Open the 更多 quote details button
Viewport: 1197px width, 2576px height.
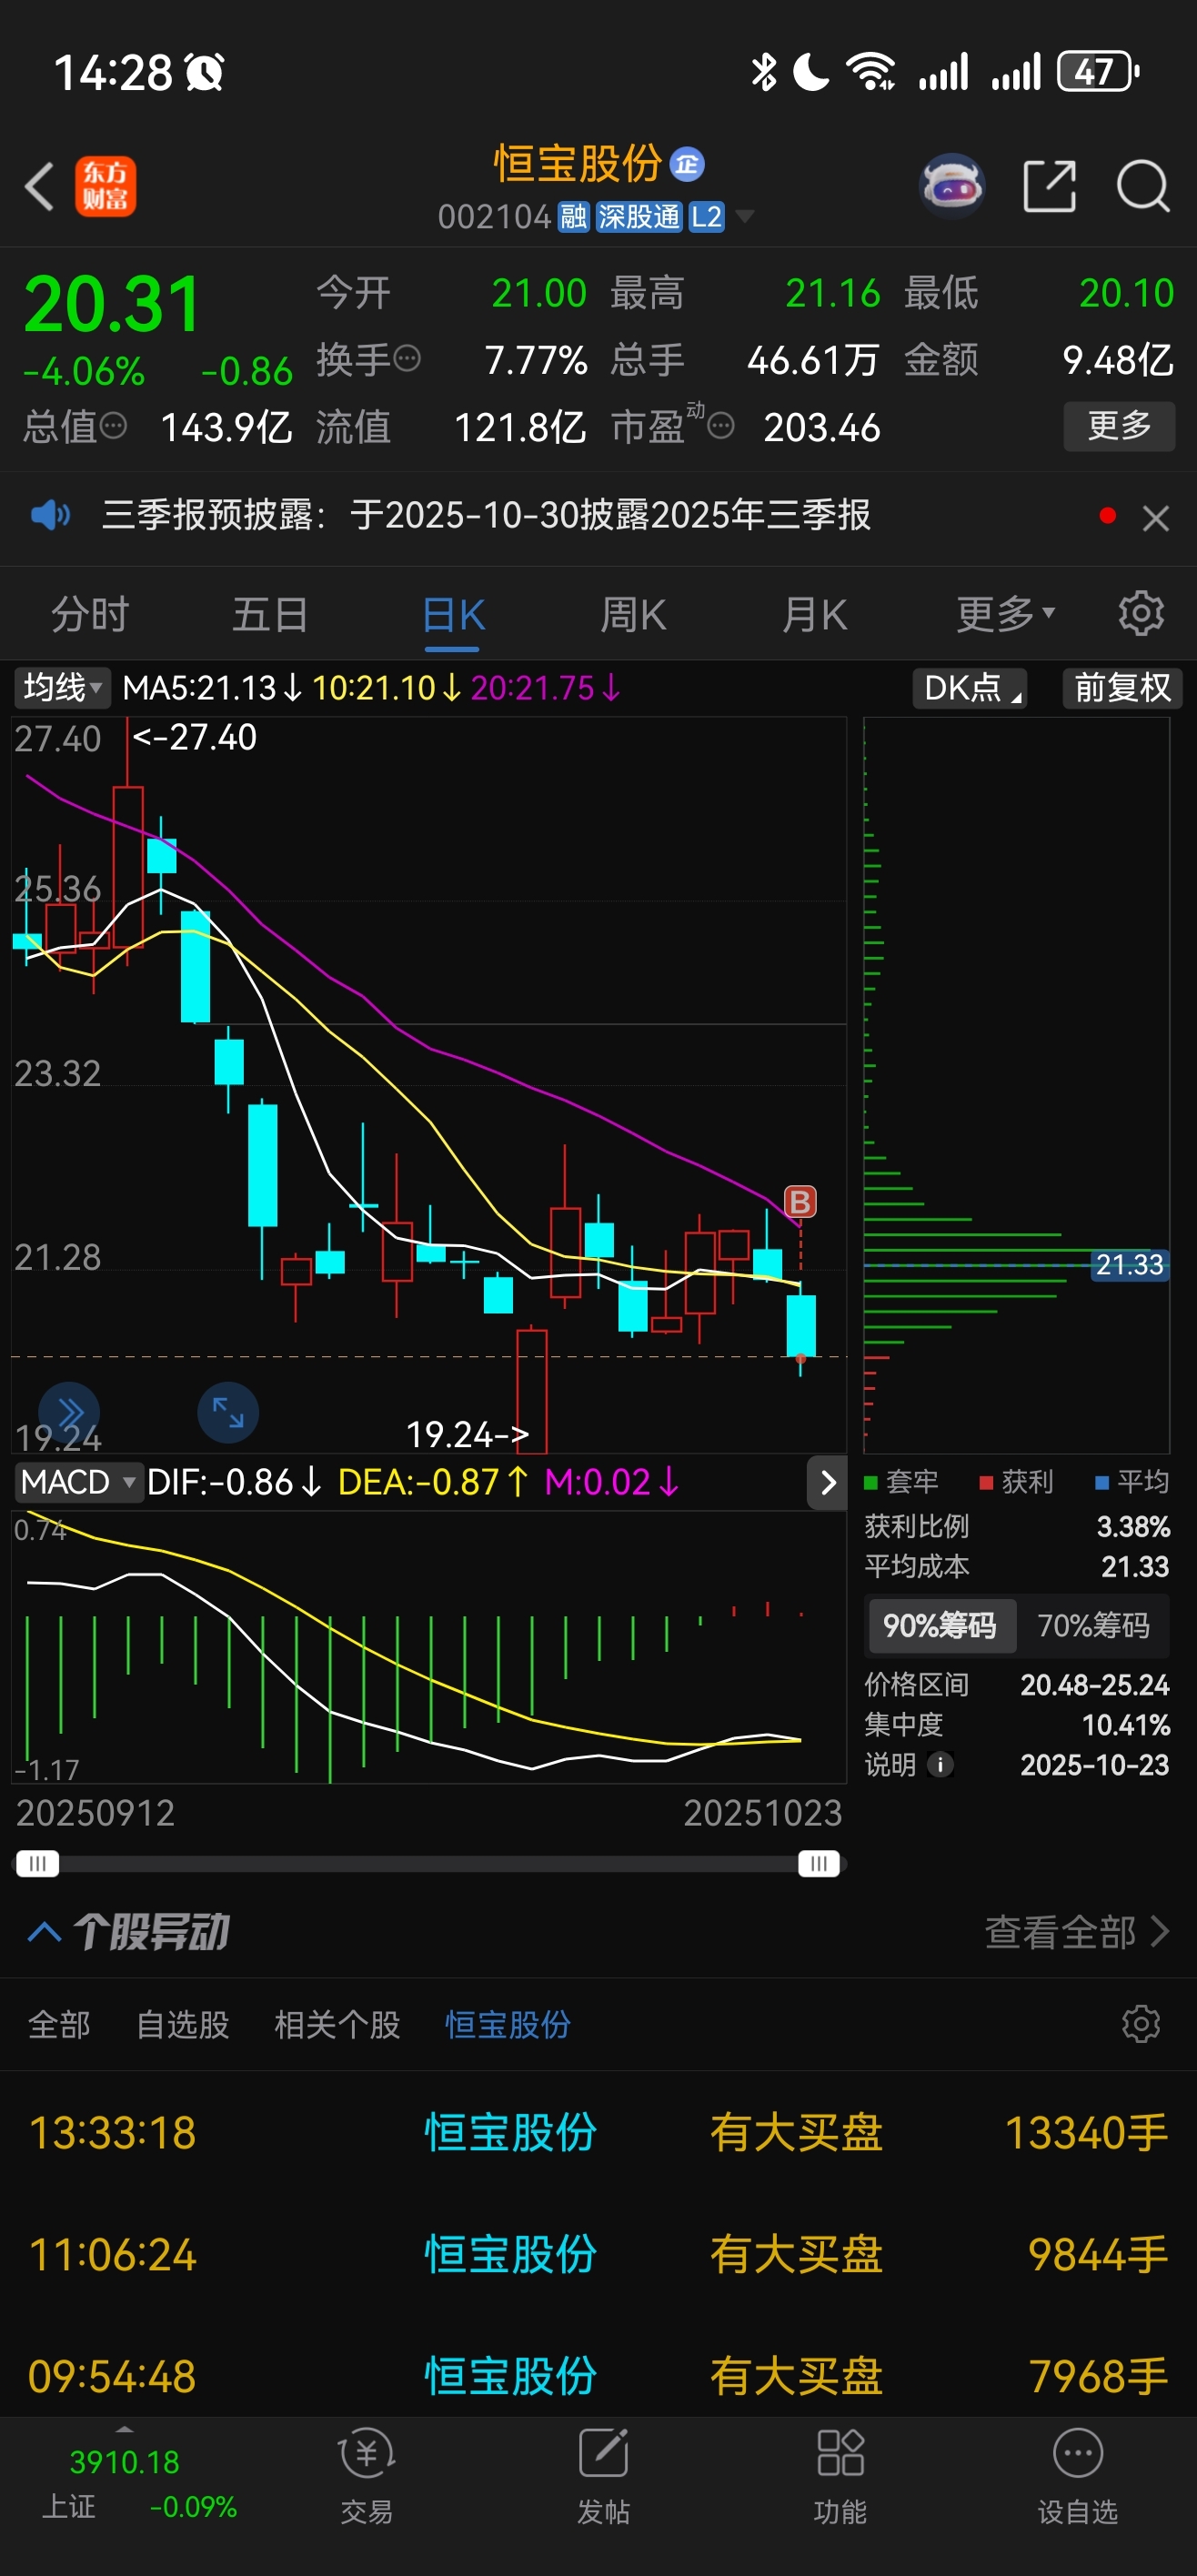tap(1119, 426)
